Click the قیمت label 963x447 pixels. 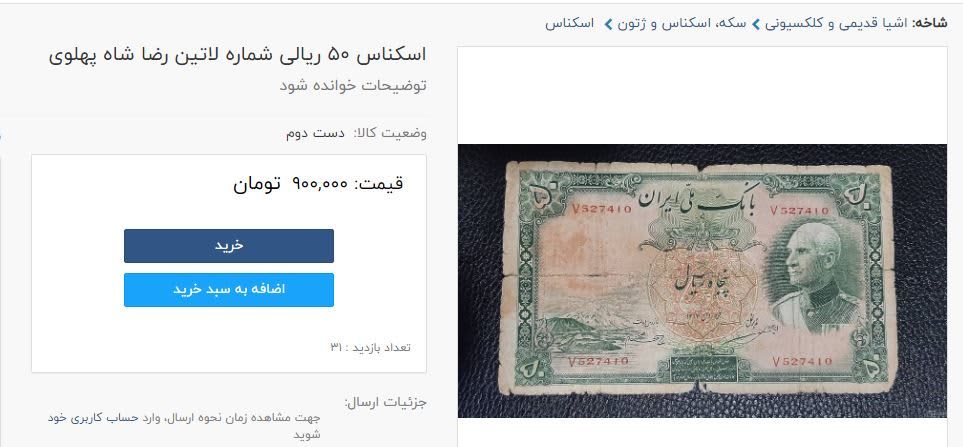[379, 183]
